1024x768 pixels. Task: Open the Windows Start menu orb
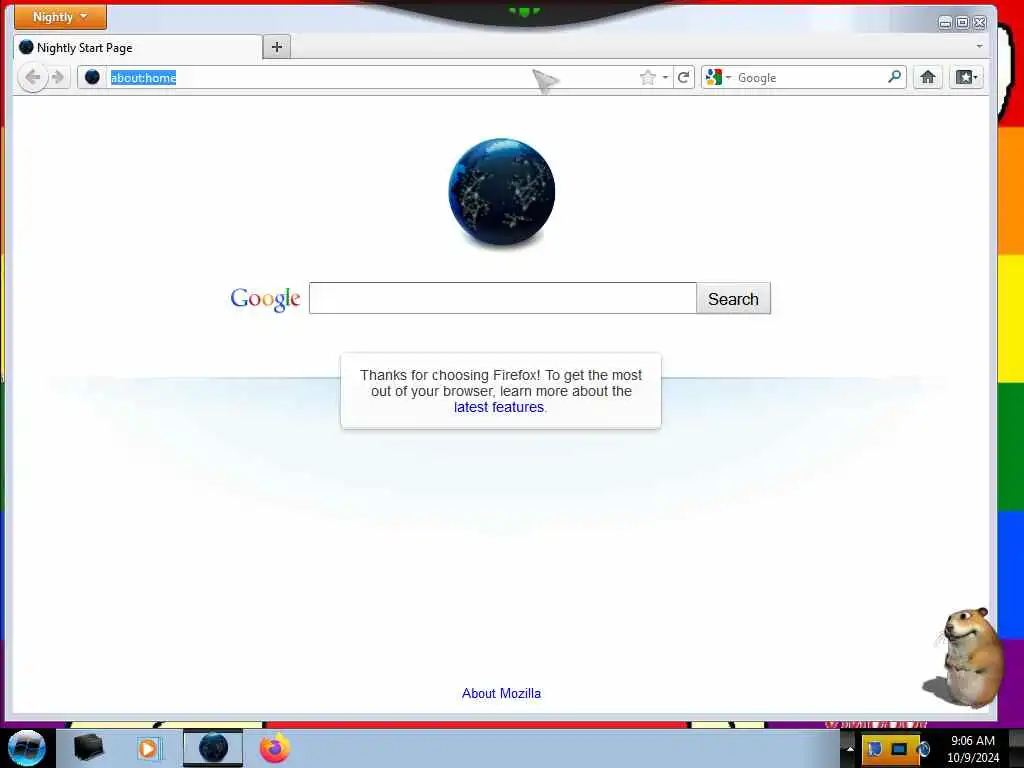(x=27, y=748)
